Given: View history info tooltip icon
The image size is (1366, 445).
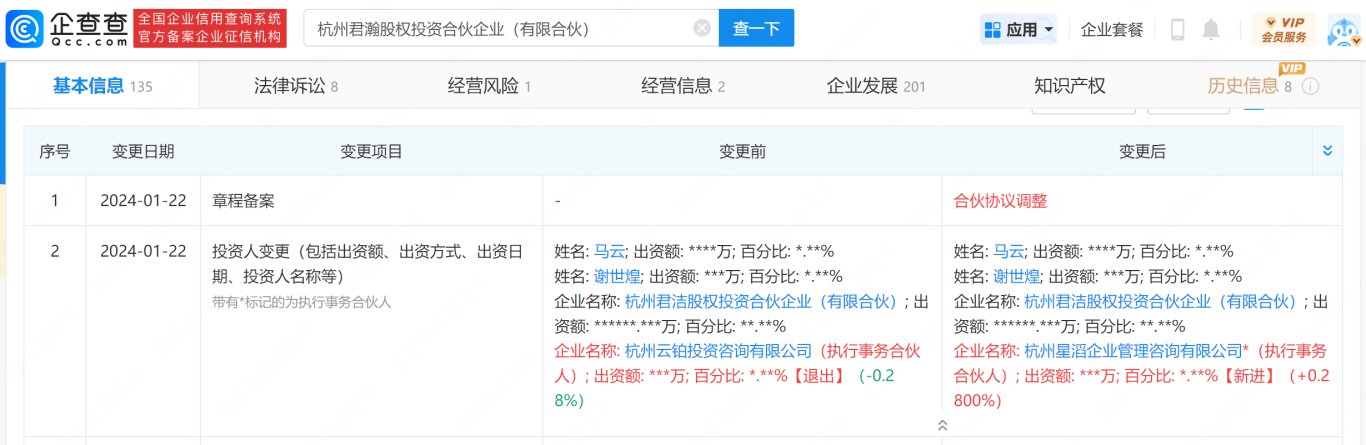Looking at the screenshot, I should [x=1310, y=86].
